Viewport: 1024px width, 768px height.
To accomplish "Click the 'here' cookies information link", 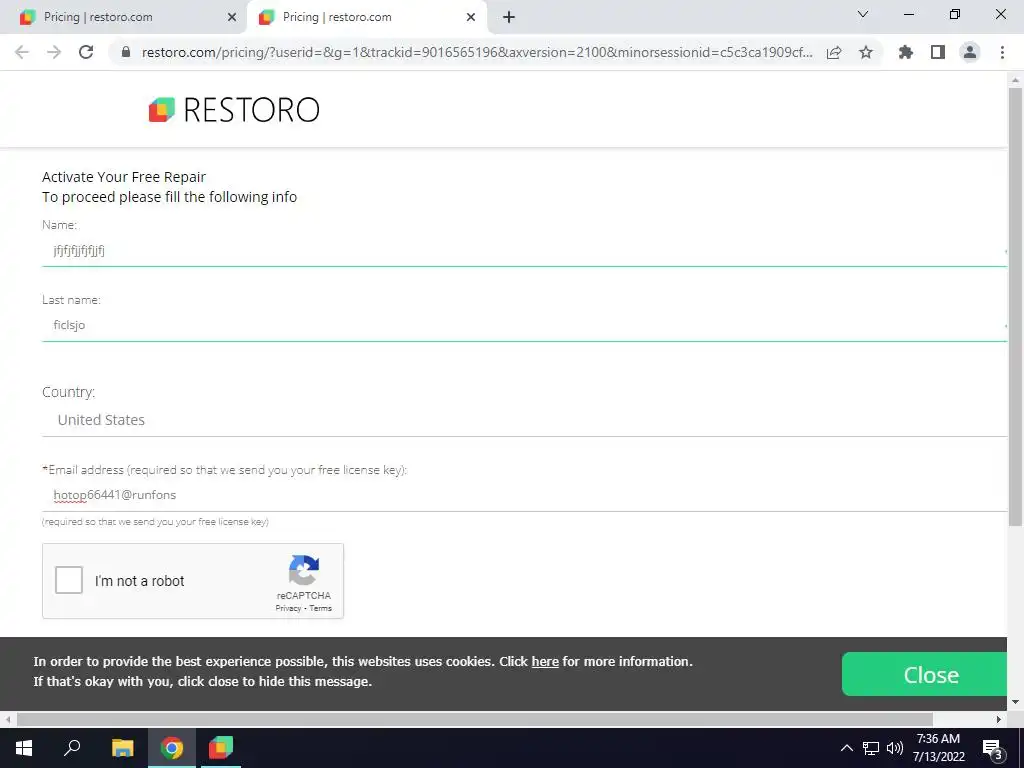I will click(x=545, y=662).
